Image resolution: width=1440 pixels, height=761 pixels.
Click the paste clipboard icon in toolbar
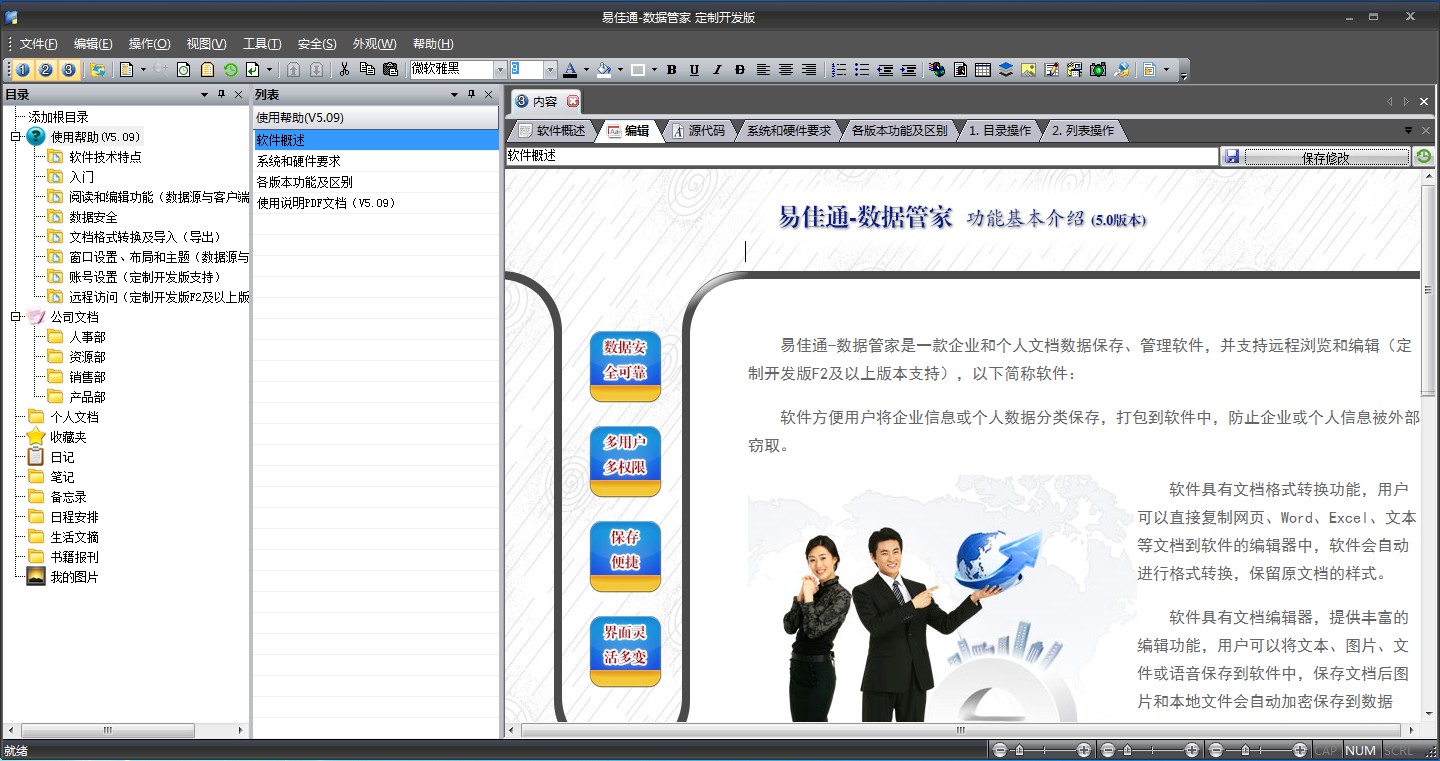390,70
